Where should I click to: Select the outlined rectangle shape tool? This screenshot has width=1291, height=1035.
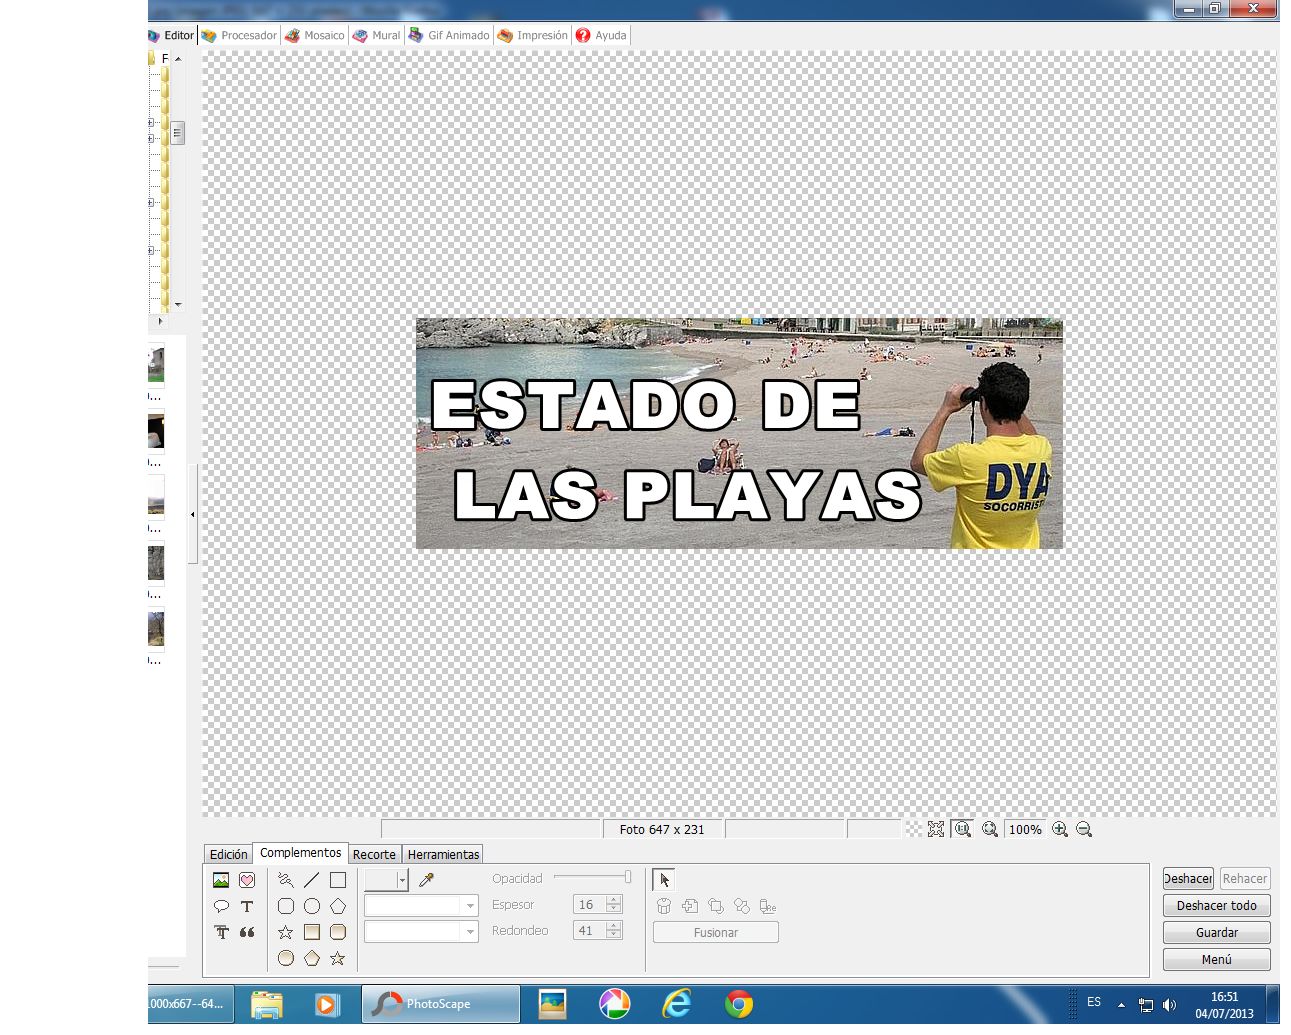coord(338,880)
